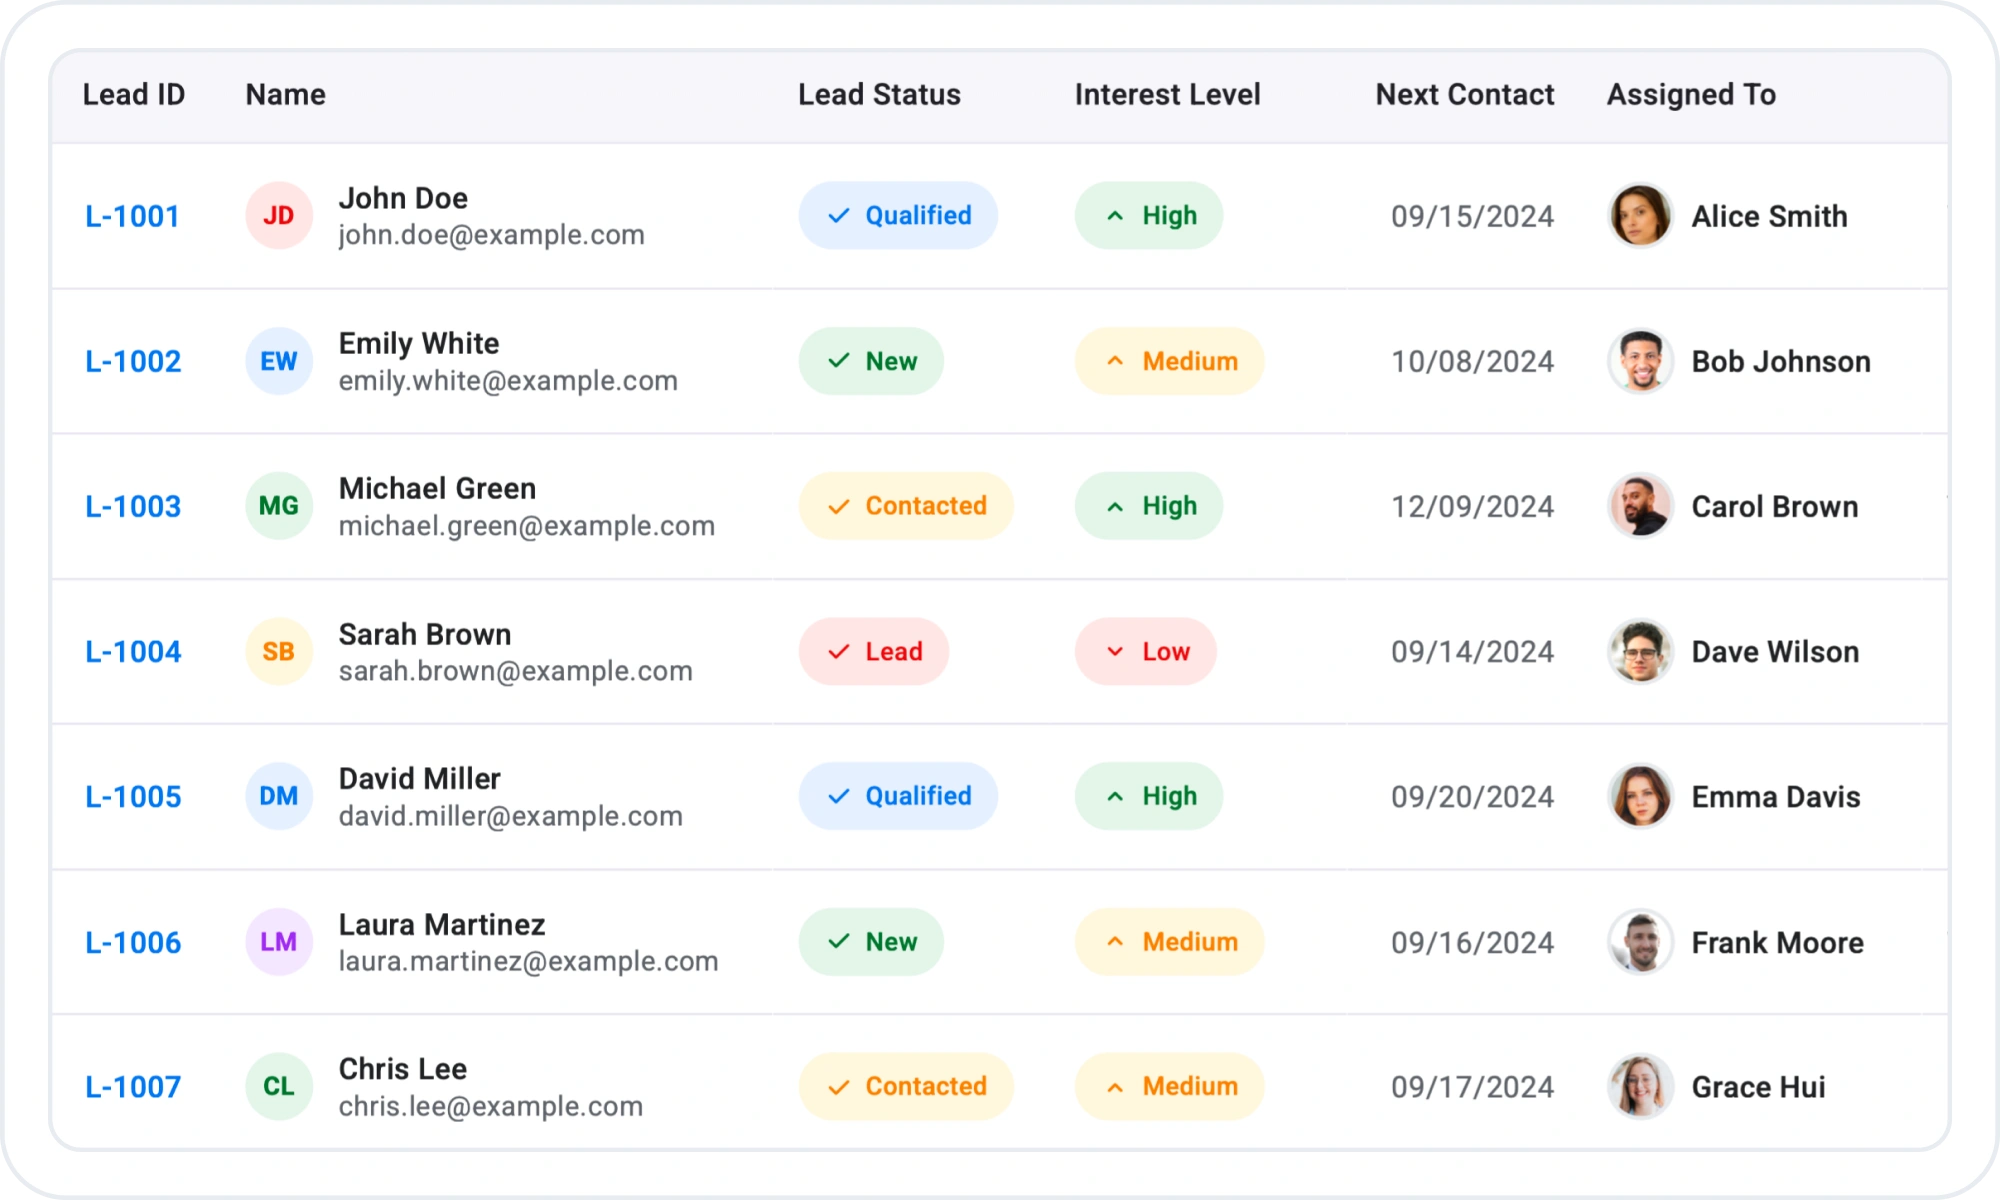Click David Miller's Qualified status badge
2000x1200 pixels.
pos(898,796)
